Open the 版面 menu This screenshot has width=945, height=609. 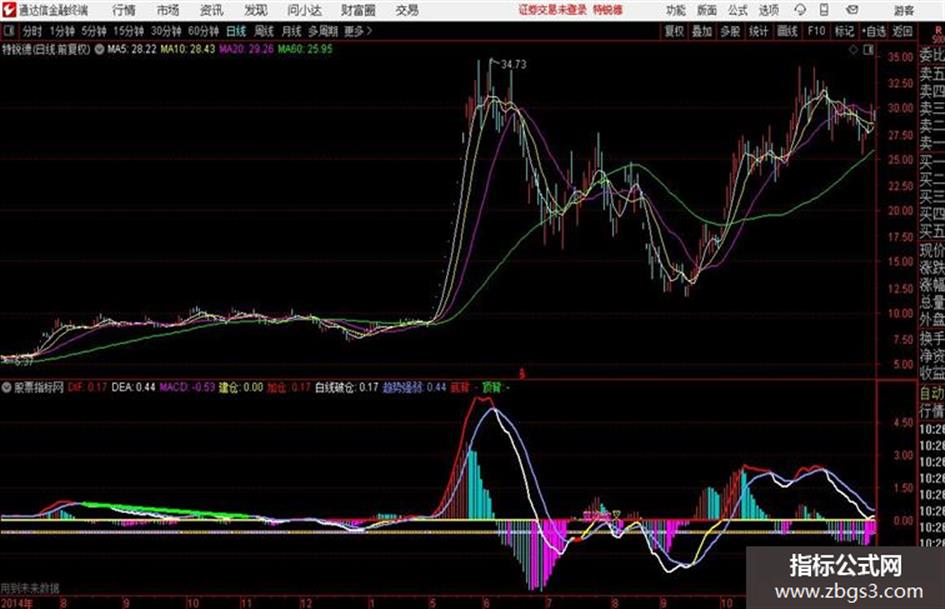pos(706,10)
